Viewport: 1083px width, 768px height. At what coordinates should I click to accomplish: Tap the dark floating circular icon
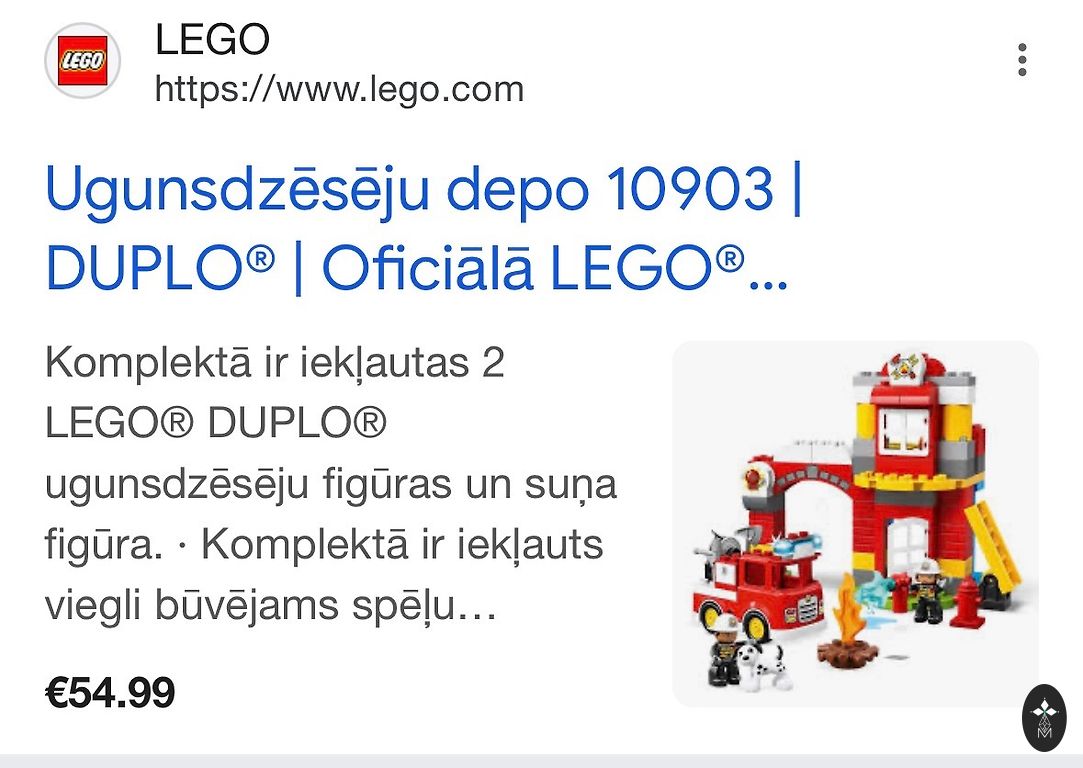(x=1044, y=718)
